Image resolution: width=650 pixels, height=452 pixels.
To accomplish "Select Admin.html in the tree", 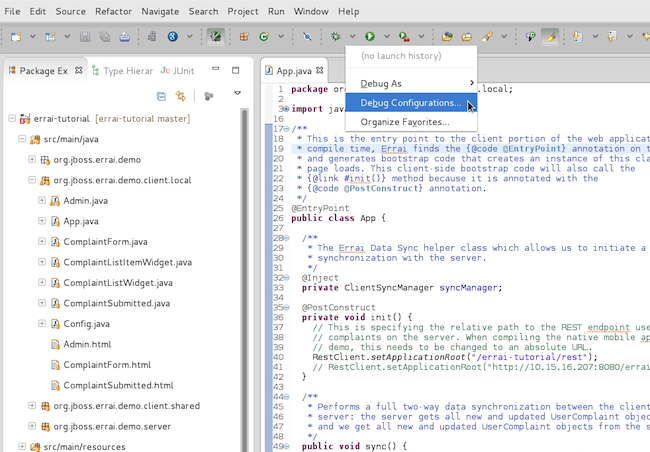I will click(x=87, y=344).
